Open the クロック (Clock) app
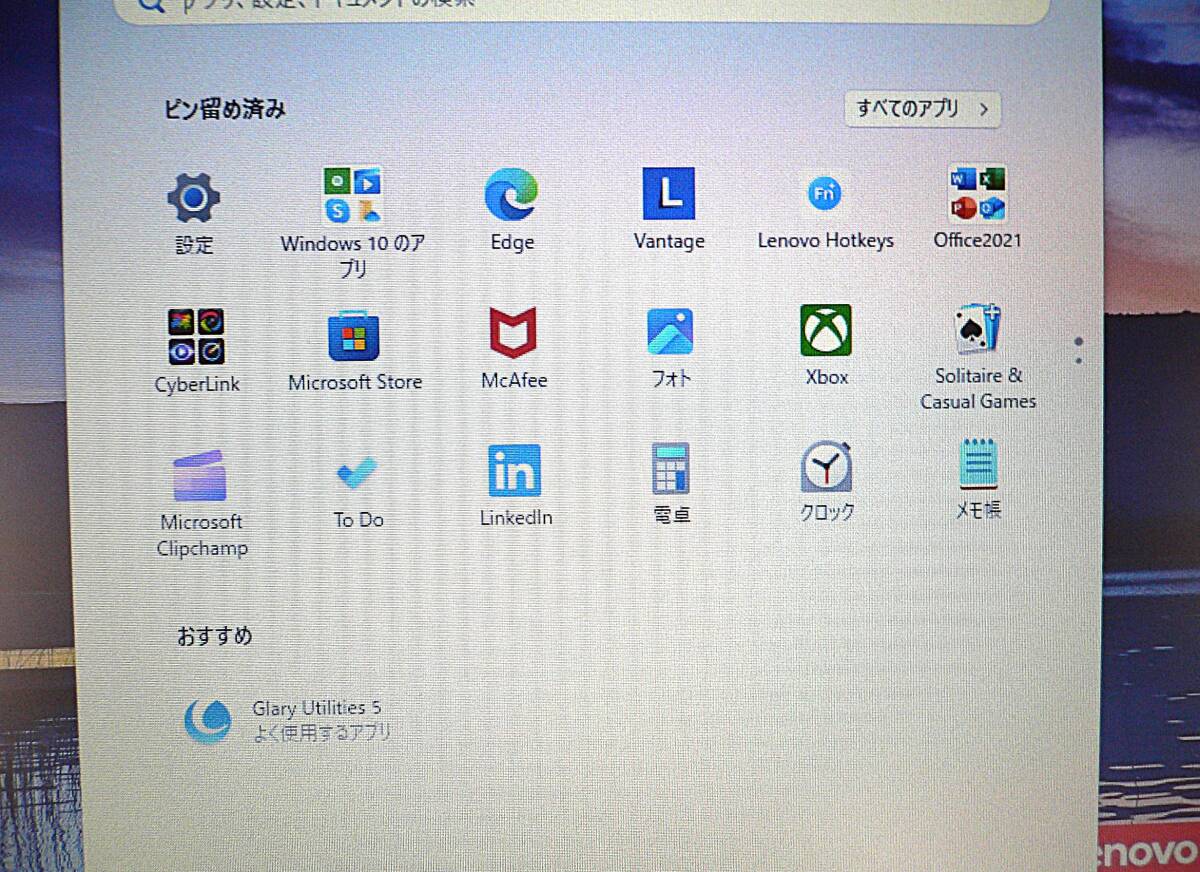Screen dimensions: 1200x872 pos(826,482)
